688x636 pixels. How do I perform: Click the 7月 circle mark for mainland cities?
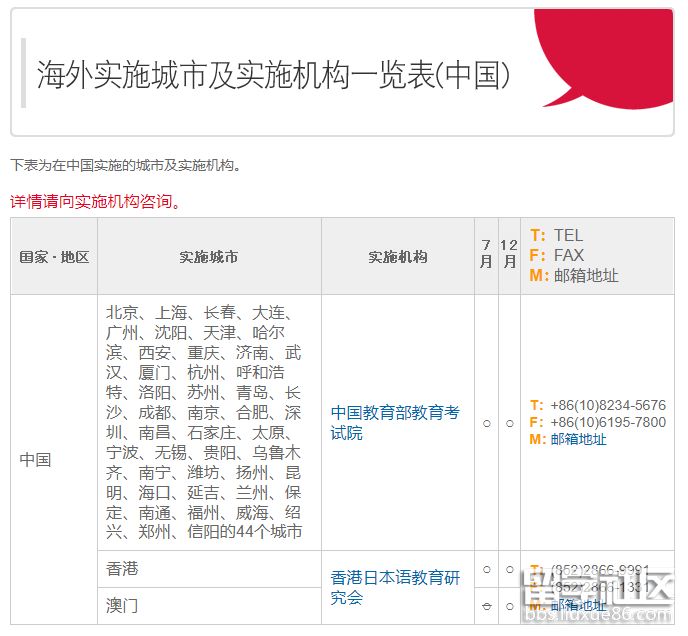(x=487, y=424)
